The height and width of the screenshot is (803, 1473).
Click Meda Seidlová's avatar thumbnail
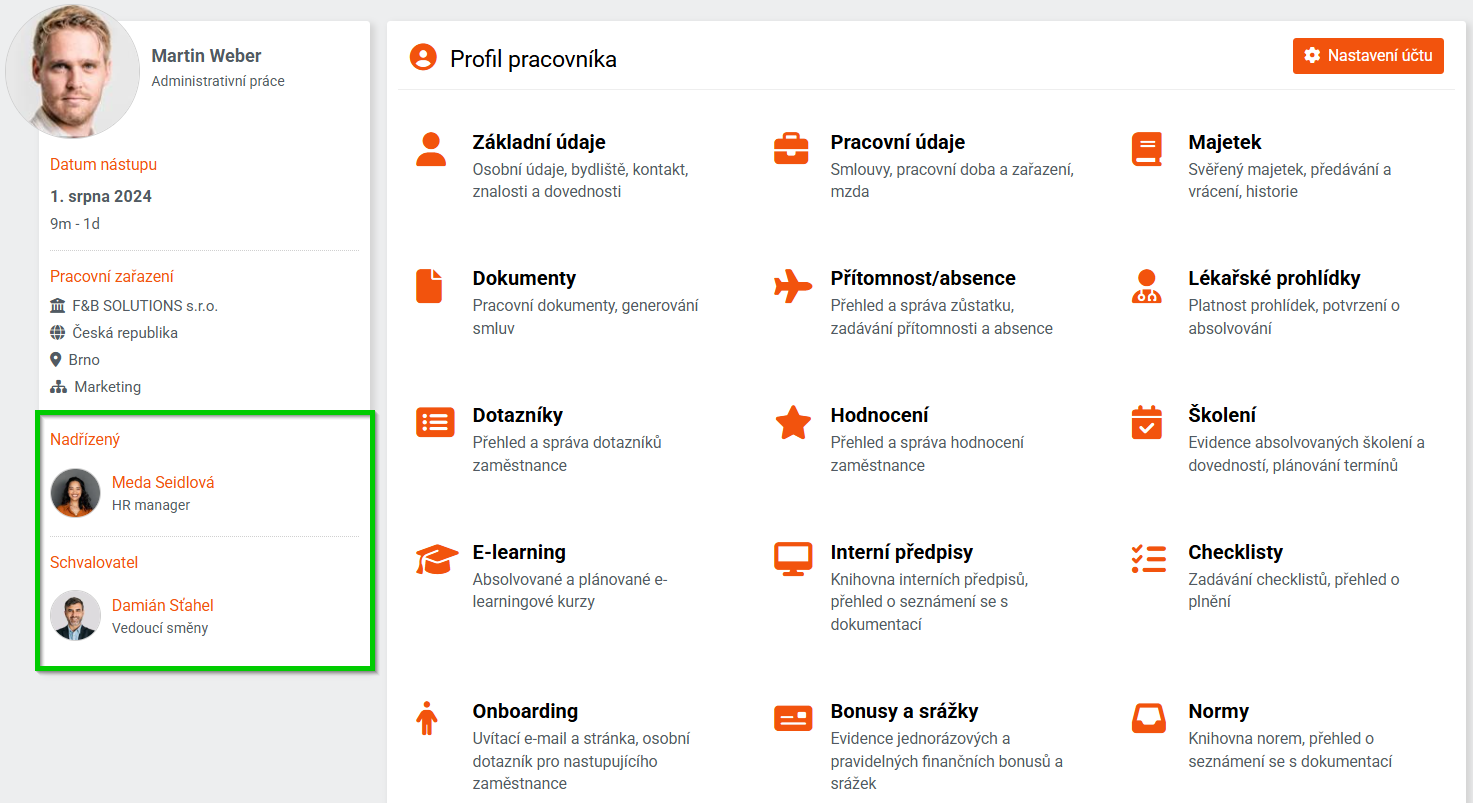[76, 493]
